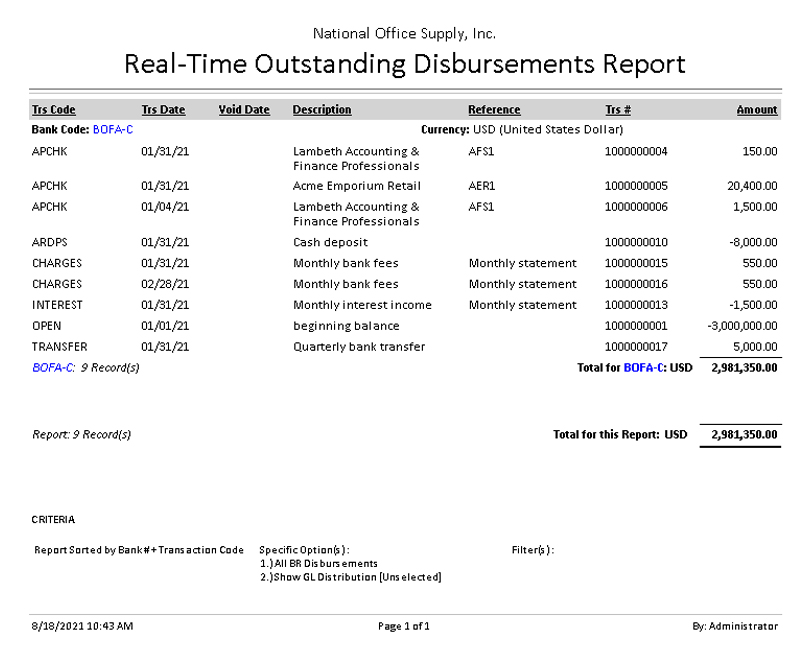The height and width of the screenshot is (656, 810).
Task: Click the Void Date column header
Action: click(244, 110)
